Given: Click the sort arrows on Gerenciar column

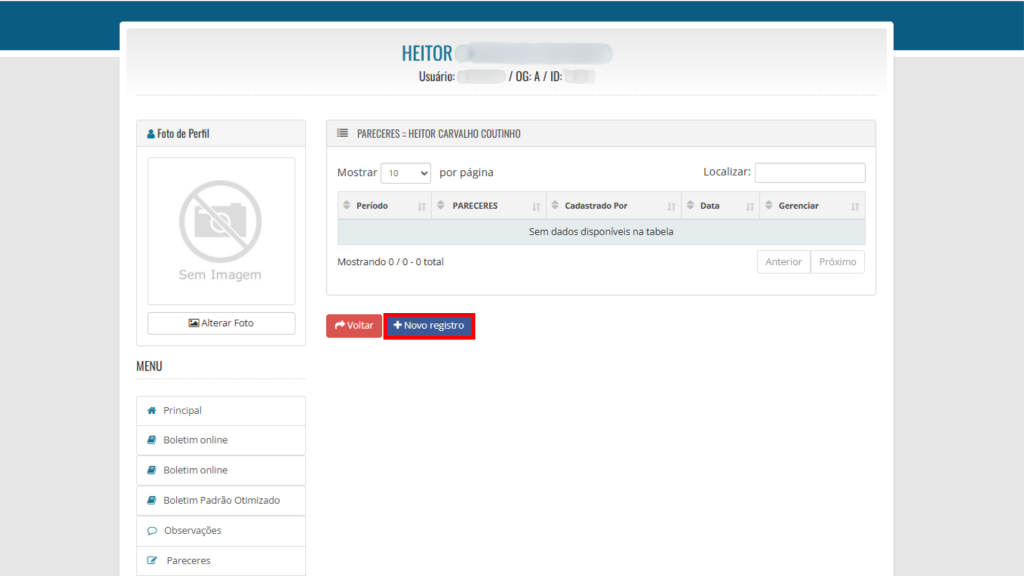Looking at the screenshot, I should tap(855, 206).
